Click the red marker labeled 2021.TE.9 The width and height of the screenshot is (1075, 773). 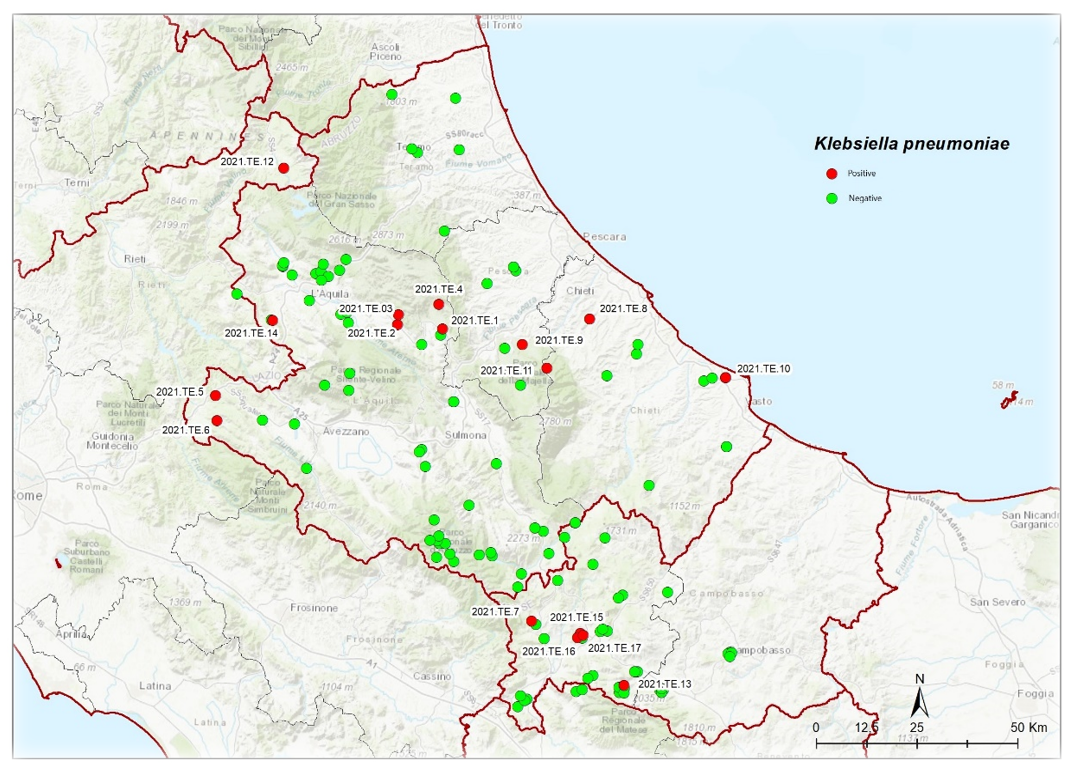click(x=522, y=344)
